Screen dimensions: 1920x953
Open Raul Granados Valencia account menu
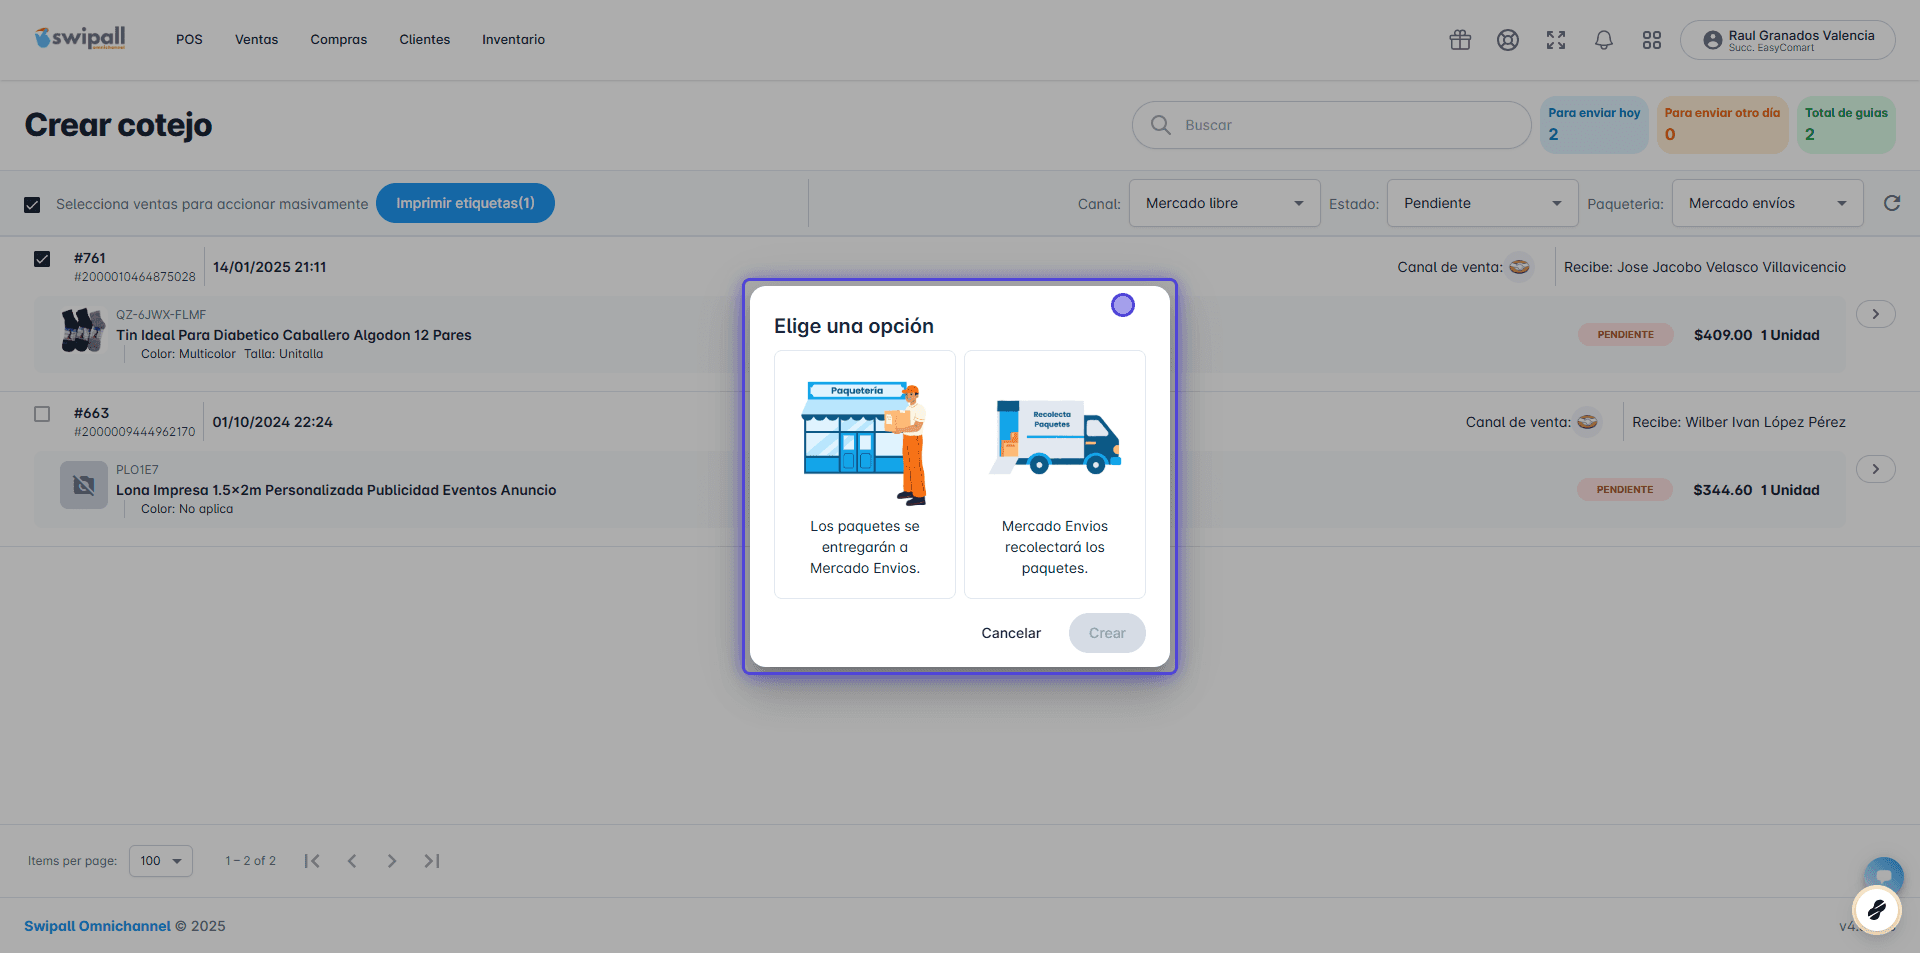pyautogui.click(x=1788, y=40)
